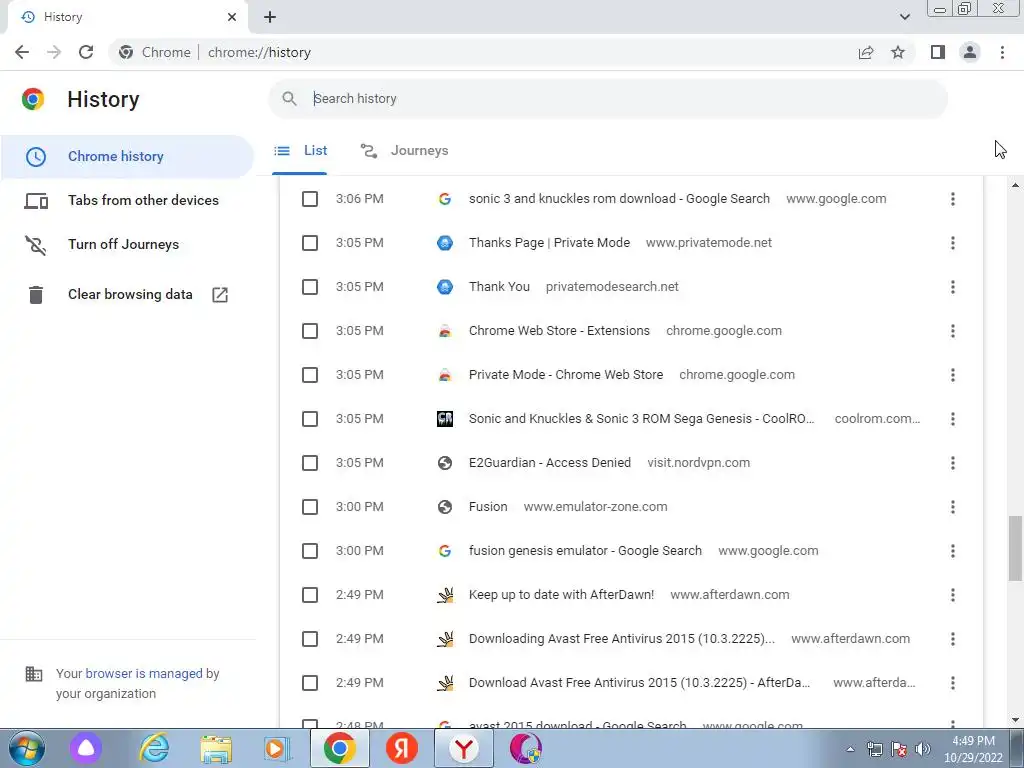Open the profile avatar button

(970, 52)
